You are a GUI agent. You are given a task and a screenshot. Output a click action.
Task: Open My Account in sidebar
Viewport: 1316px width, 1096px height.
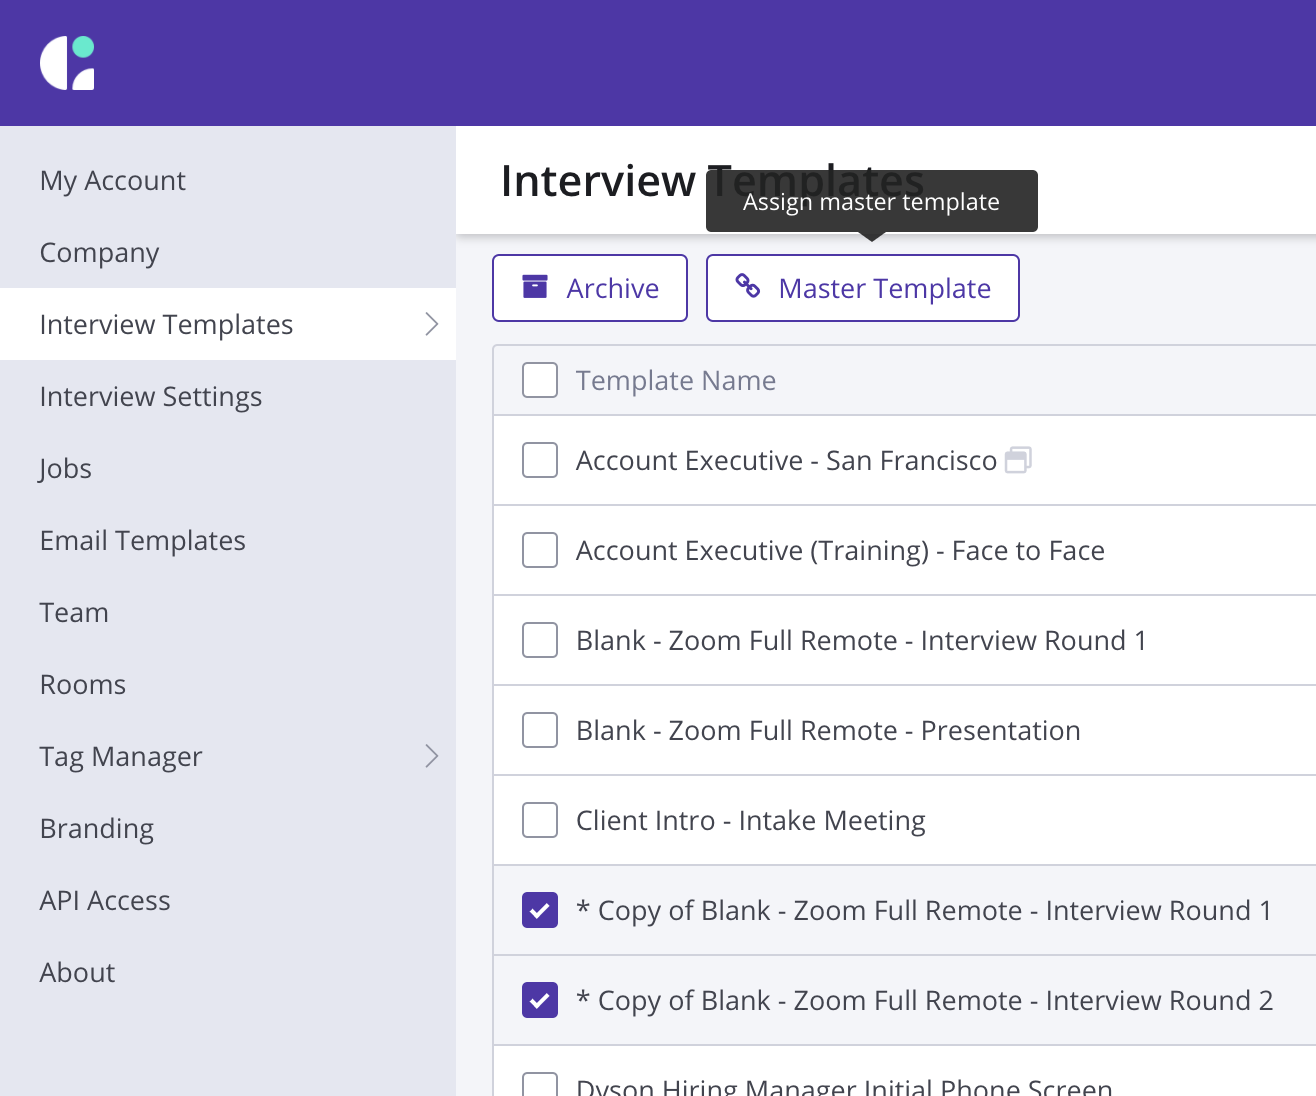(x=113, y=180)
